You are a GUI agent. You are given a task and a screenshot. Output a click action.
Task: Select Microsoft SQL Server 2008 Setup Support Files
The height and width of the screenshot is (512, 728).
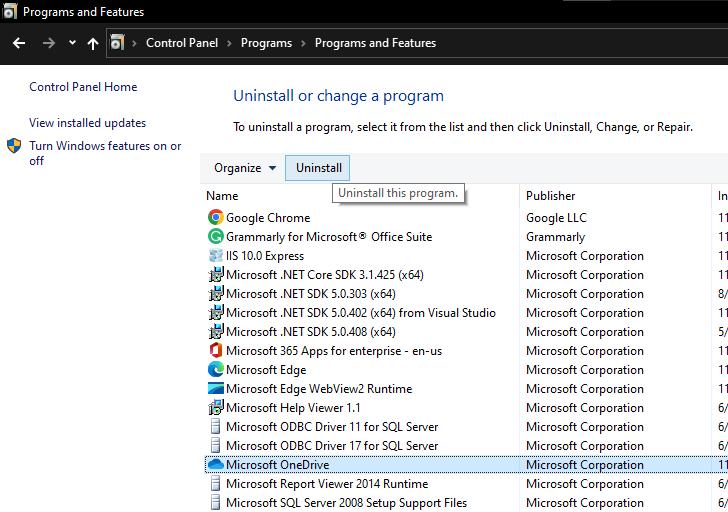point(346,503)
